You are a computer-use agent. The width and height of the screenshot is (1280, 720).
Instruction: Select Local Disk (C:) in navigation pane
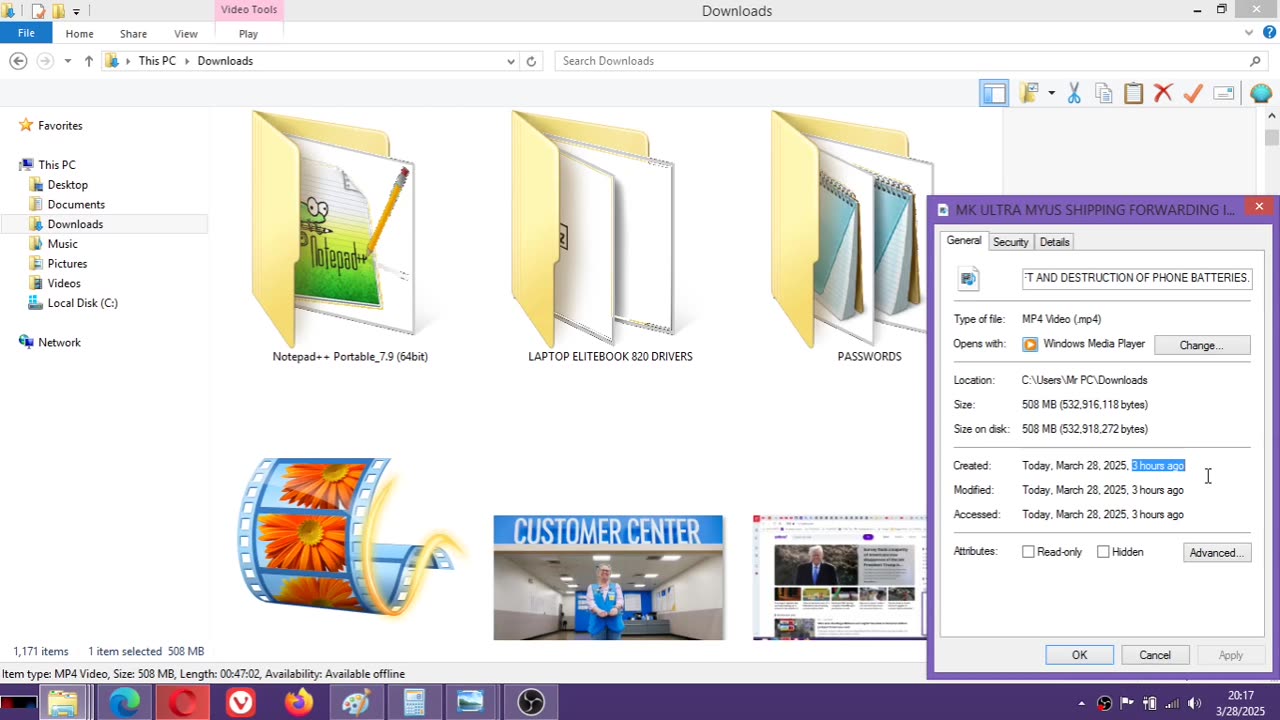coord(82,303)
